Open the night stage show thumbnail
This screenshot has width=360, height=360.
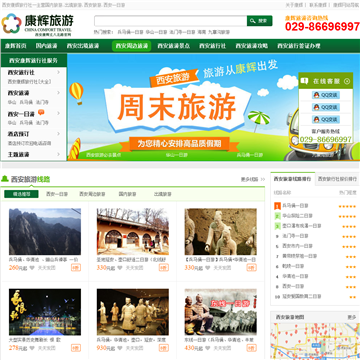click(45, 312)
